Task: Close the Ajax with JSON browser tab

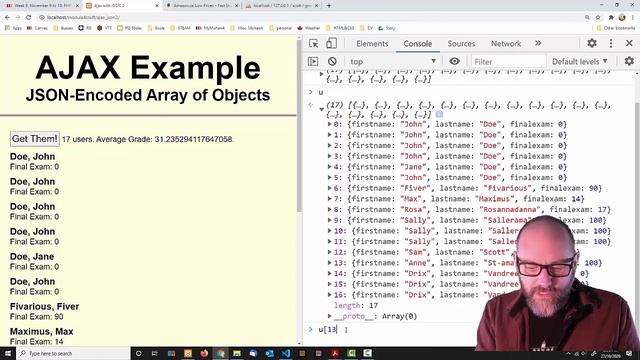Action: click(x=157, y=6)
